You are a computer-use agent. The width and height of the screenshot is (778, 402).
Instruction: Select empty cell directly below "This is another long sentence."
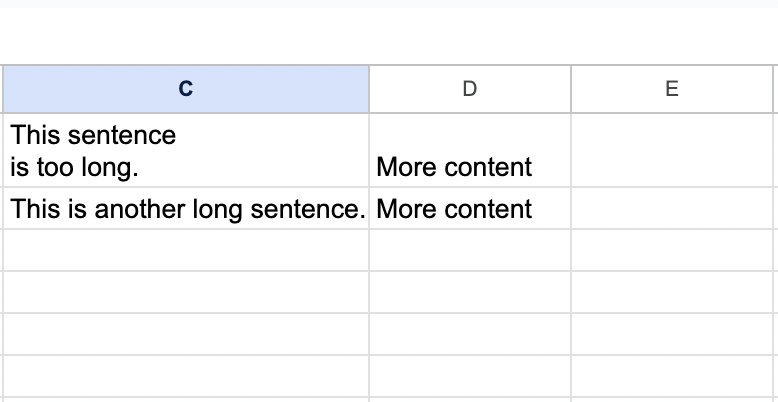tap(185, 250)
